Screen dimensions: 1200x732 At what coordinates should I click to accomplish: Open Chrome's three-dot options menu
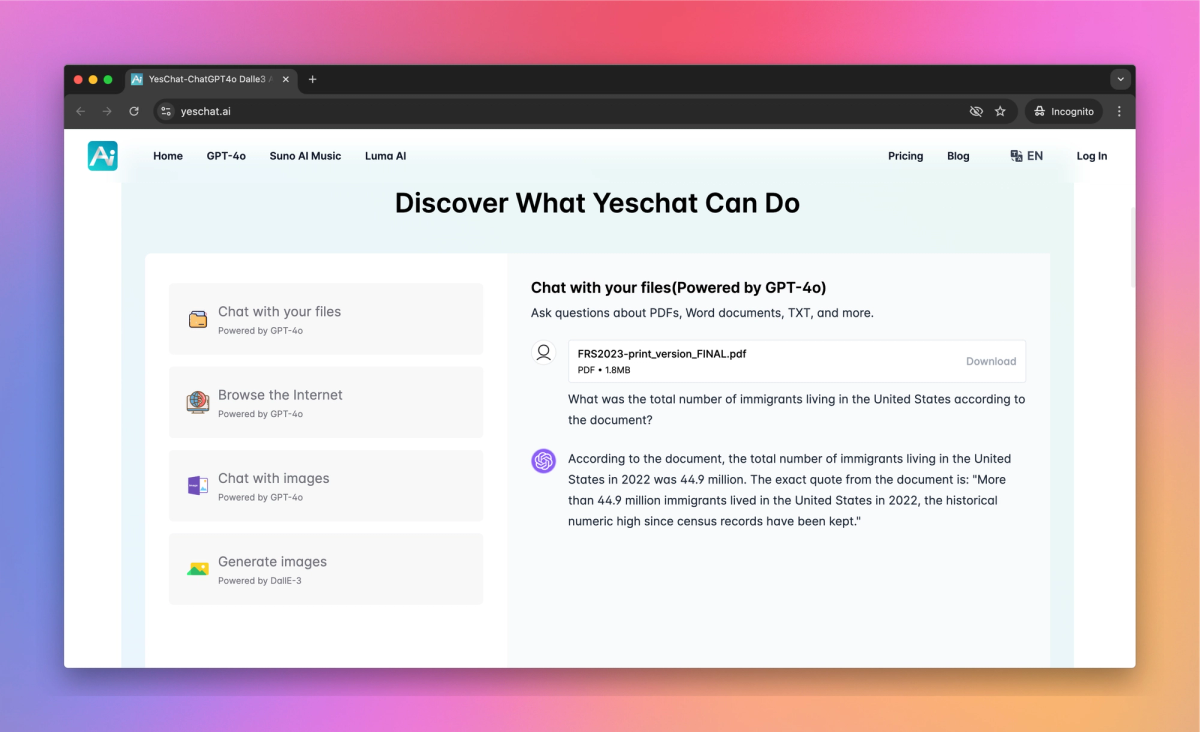pyautogui.click(x=1119, y=111)
